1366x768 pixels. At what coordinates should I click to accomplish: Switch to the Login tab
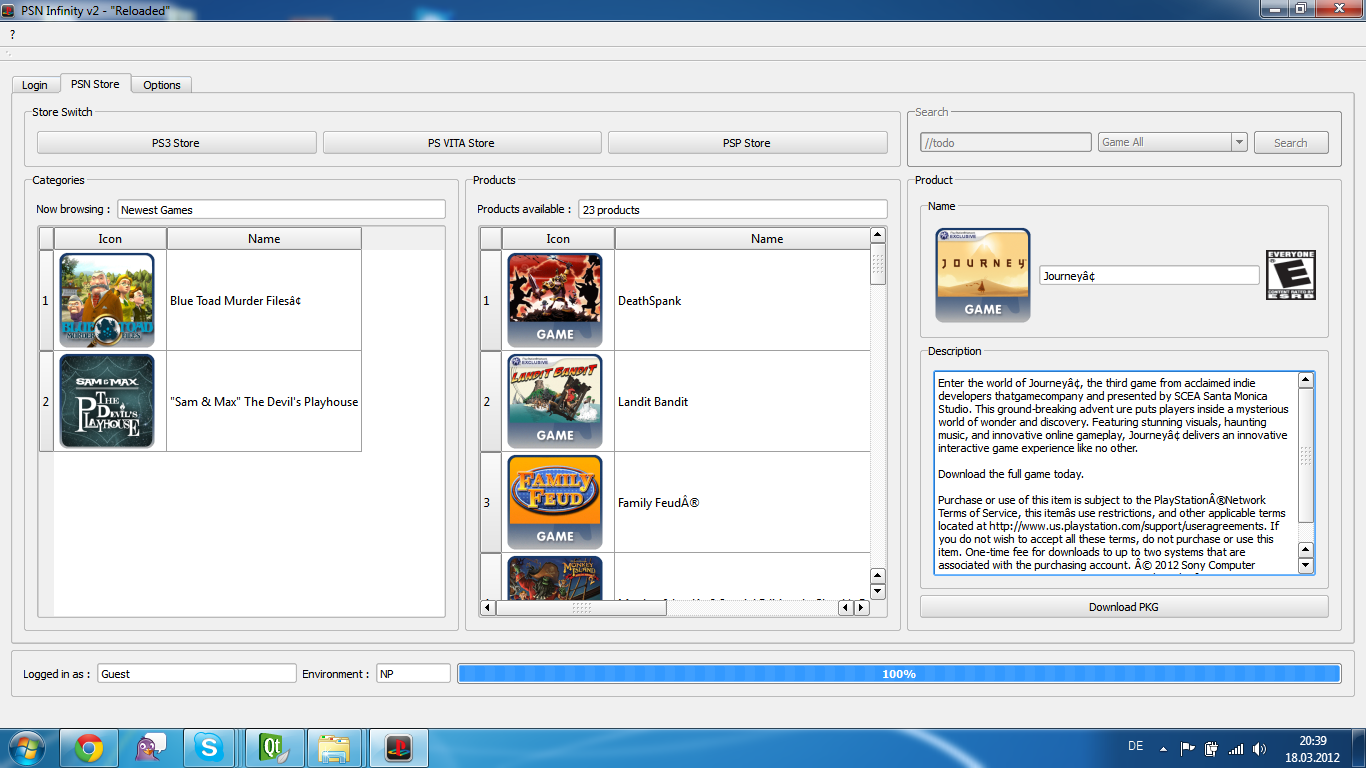click(x=35, y=85)
